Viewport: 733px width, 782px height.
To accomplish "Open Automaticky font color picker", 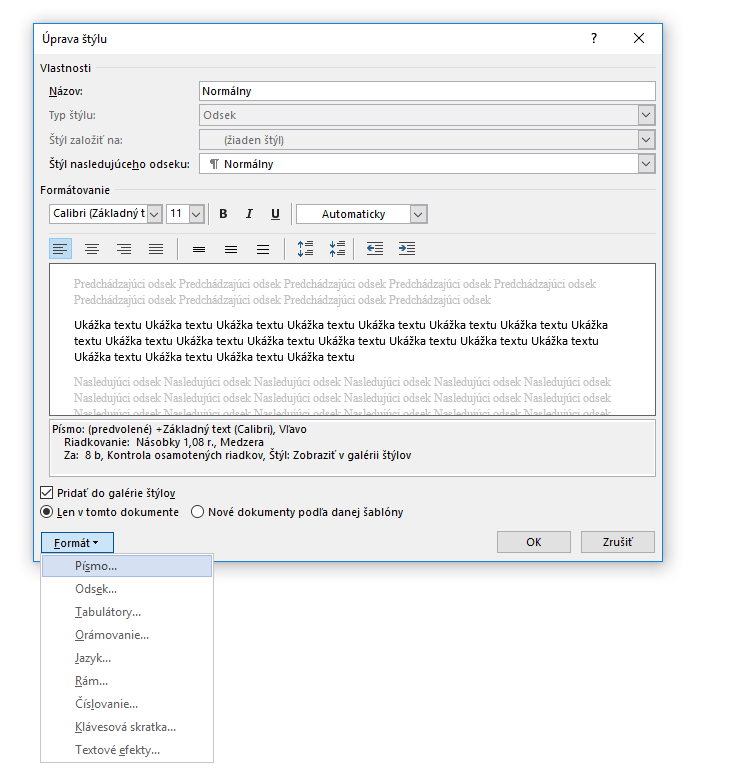I will tap(362, 214).
